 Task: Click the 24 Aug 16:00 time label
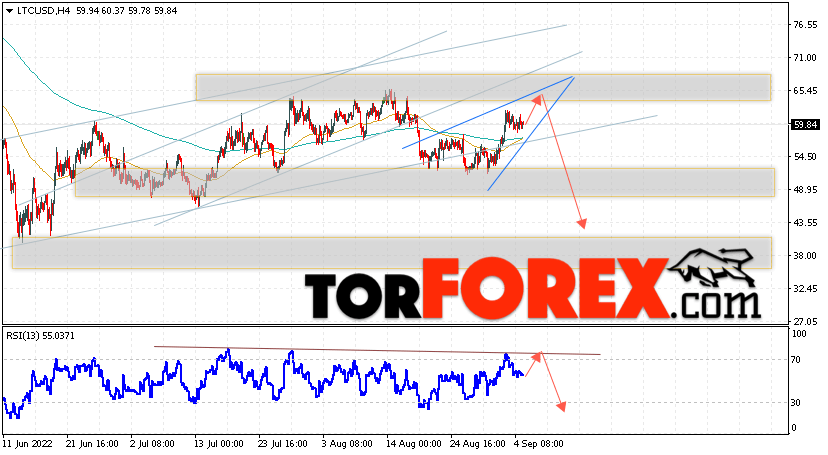pos(475,443)
